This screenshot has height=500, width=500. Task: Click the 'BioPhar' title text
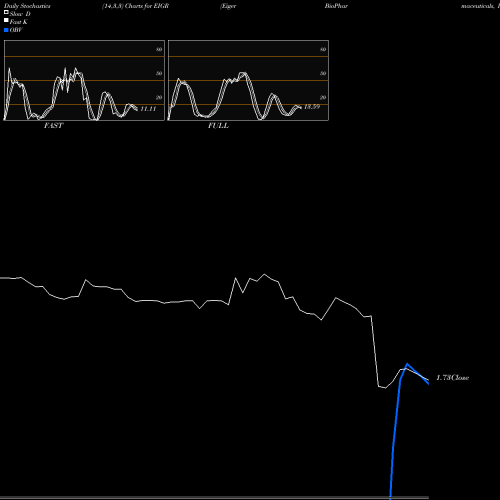coord(336,6)
